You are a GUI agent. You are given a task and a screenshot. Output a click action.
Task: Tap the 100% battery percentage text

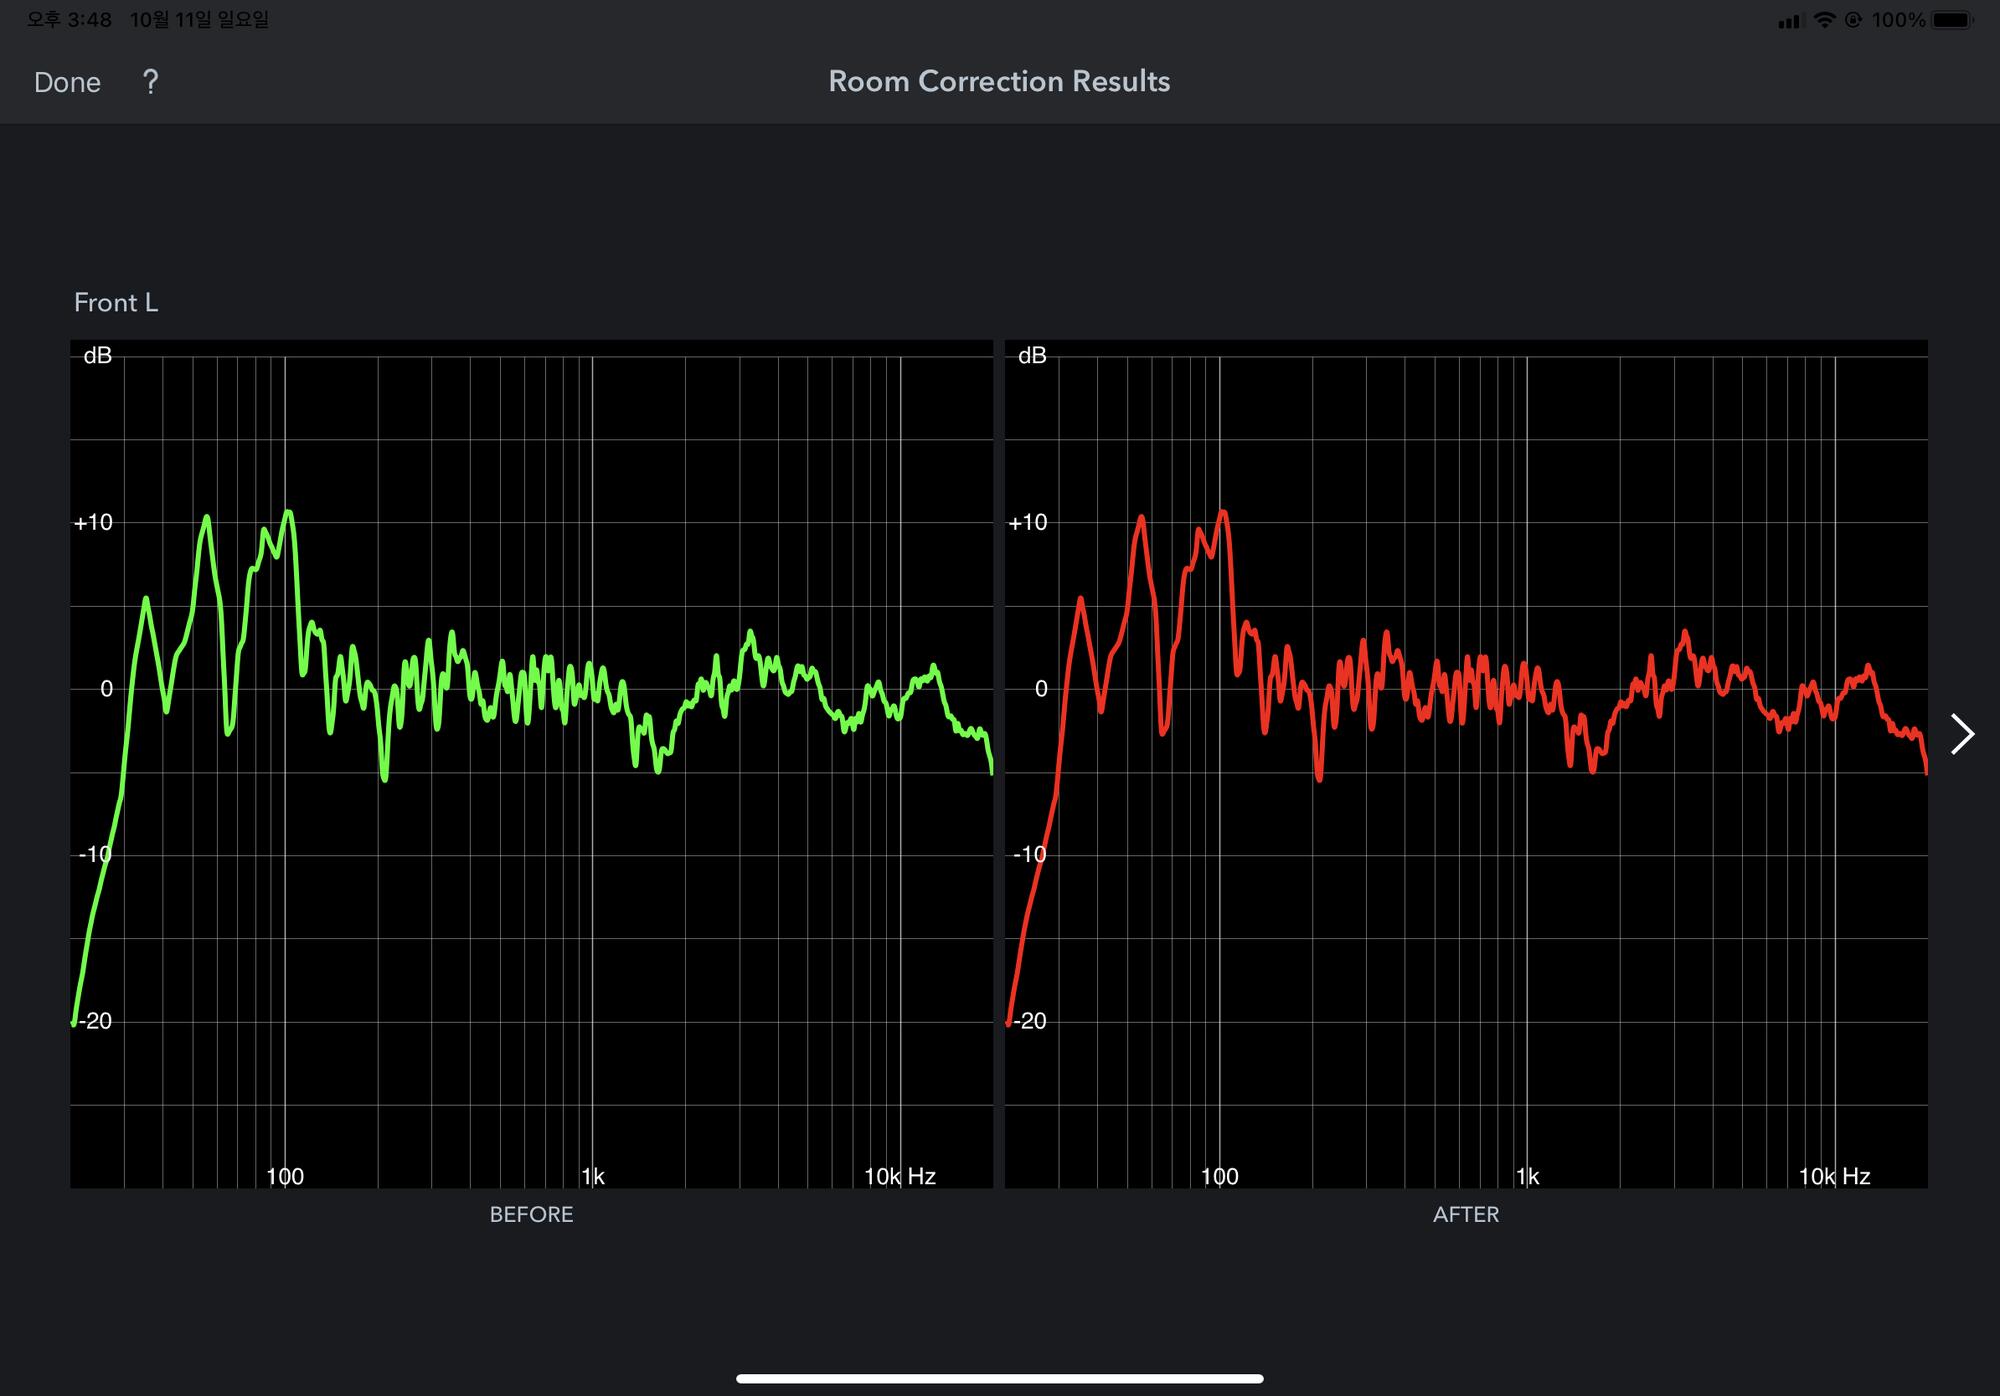(x=1898, y=20)
